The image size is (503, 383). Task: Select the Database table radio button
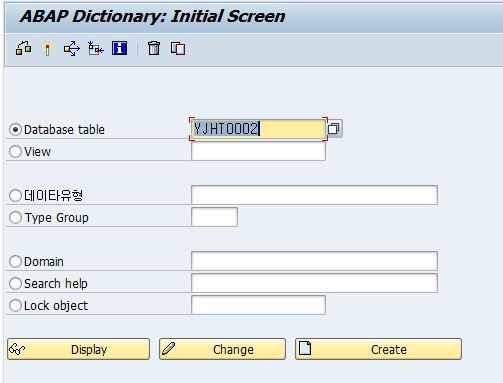(x=15, y=130)
